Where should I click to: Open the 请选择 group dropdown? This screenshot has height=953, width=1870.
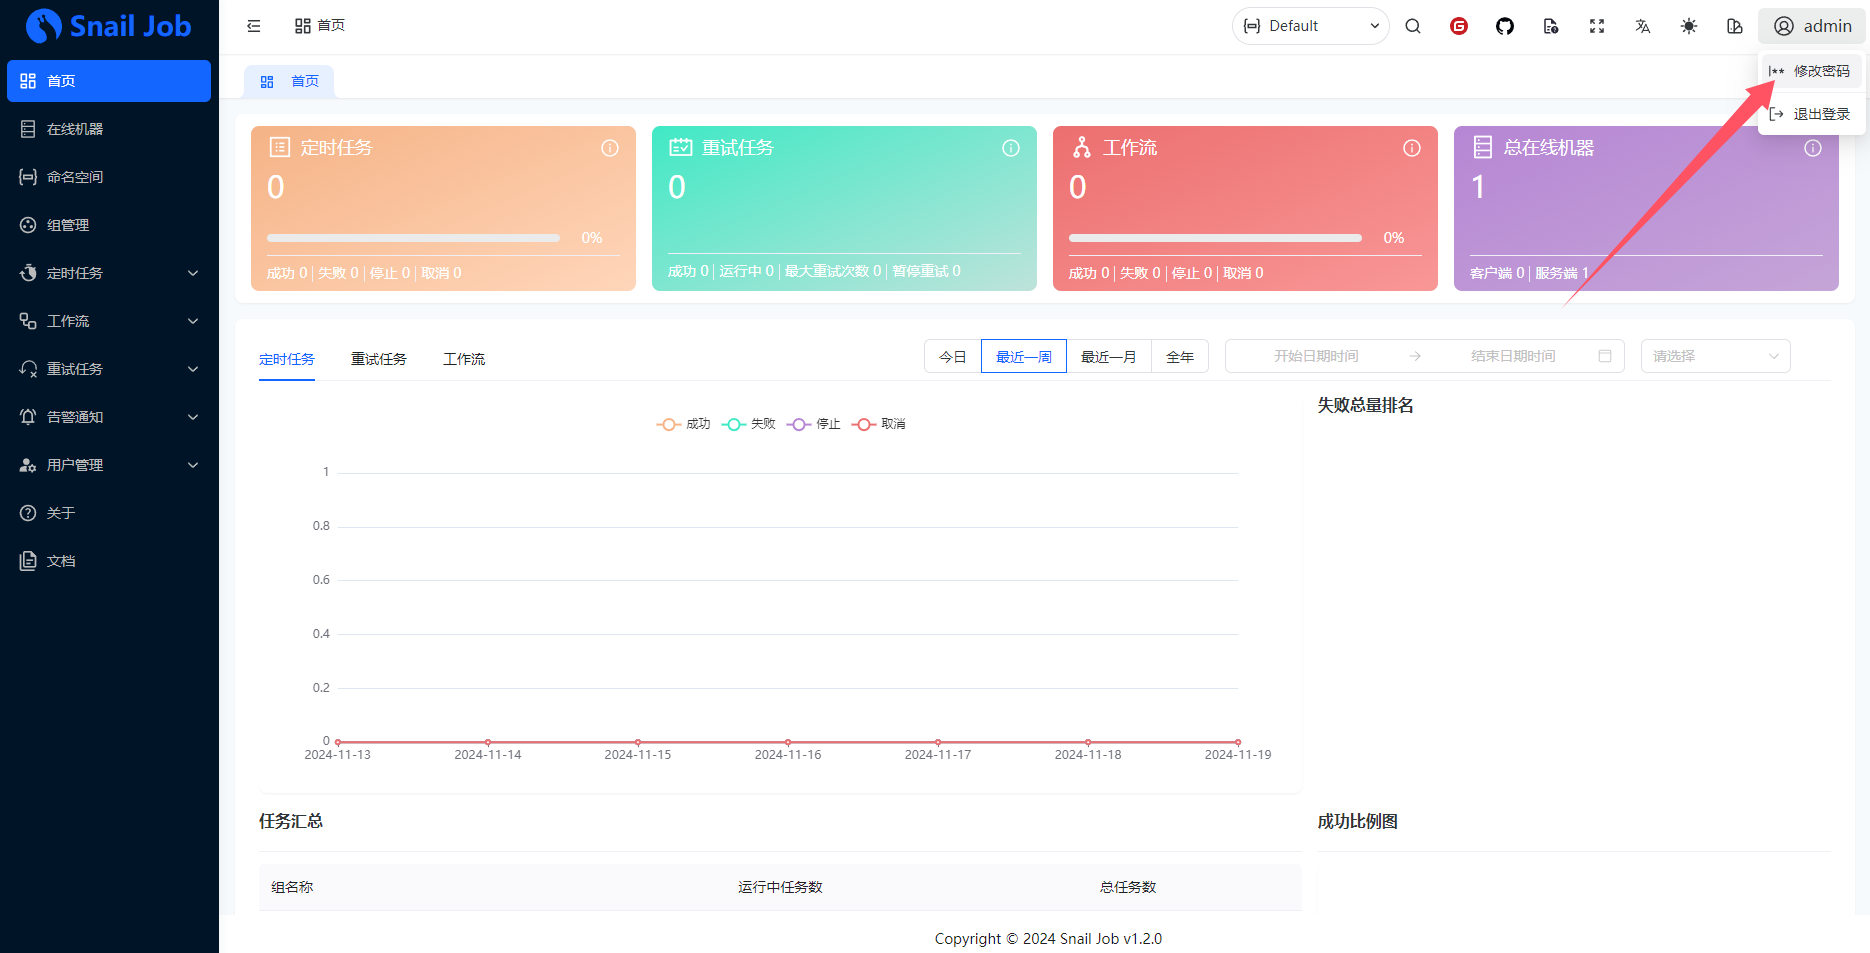tap(1714, 356)
